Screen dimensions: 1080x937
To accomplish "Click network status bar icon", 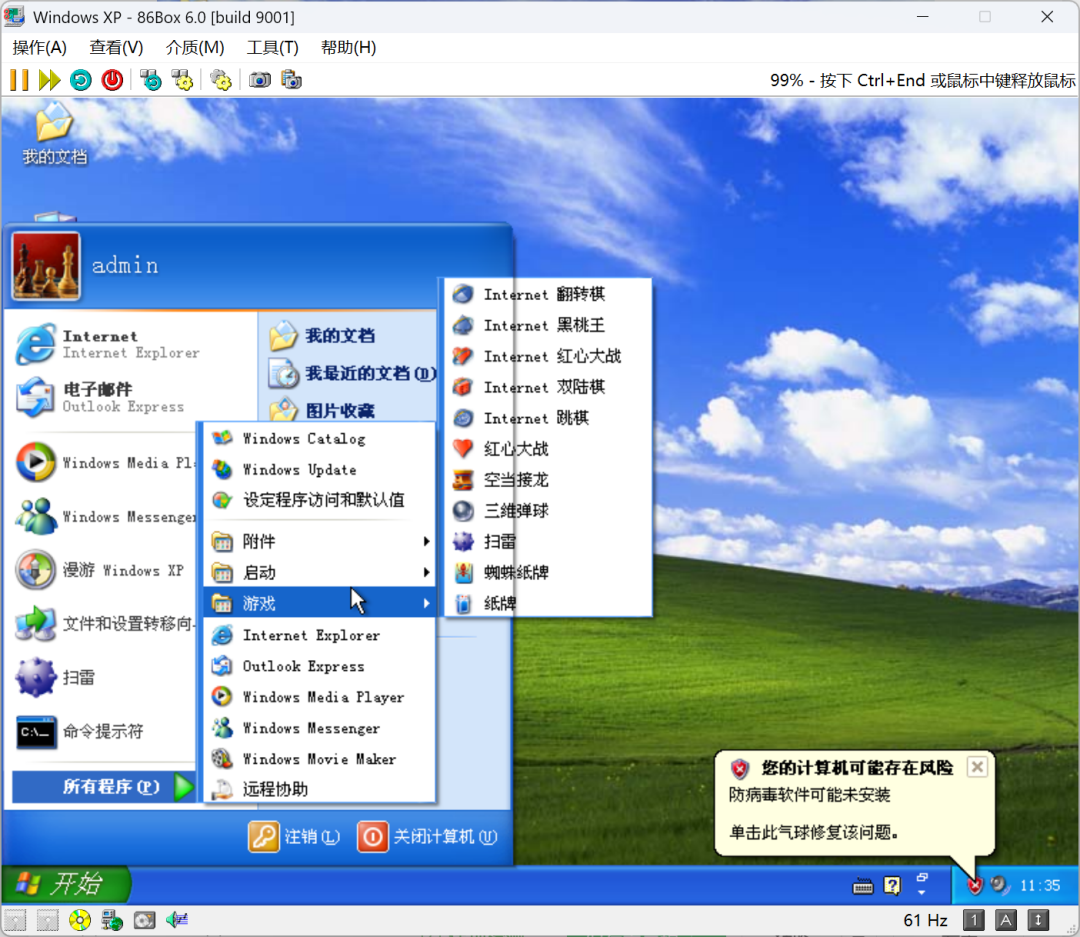I will point(112,920).
